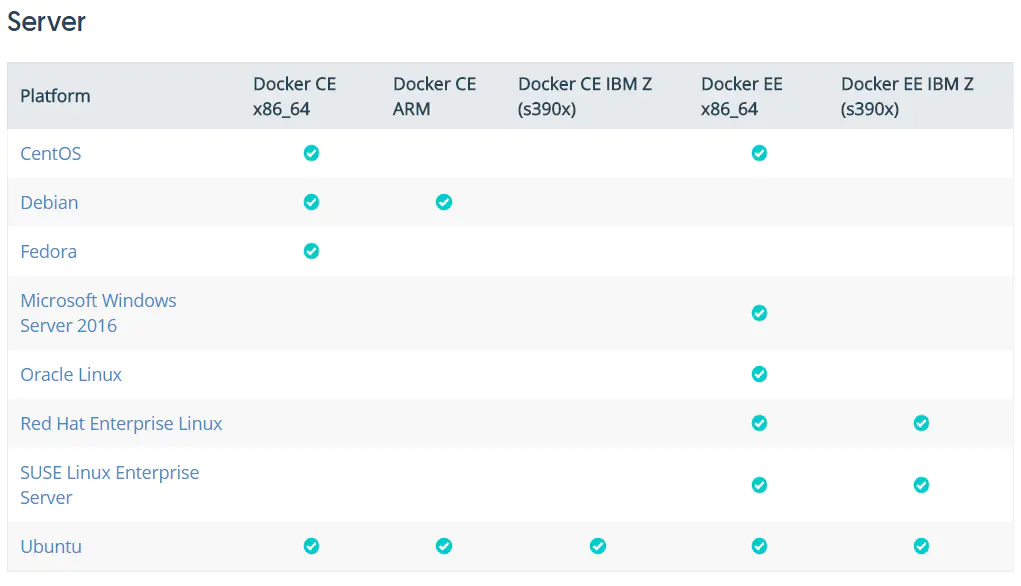Click CentOS checkmark under Docker CE x86_64

point(311,153)
